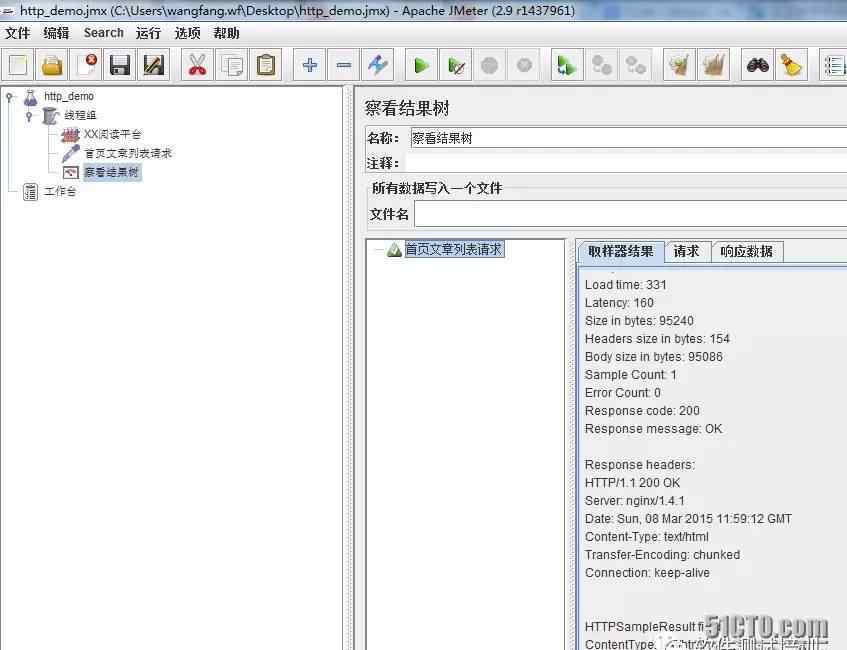
Task: Open the 选项 menu
Action: coord(187,33)
